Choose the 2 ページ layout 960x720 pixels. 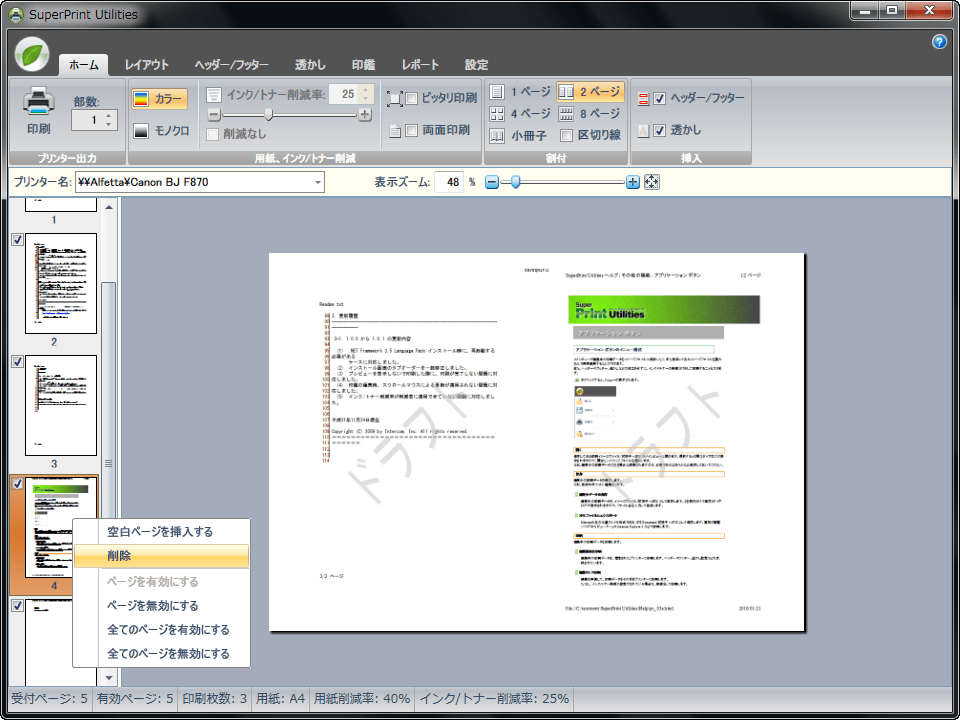pos(591,92)
